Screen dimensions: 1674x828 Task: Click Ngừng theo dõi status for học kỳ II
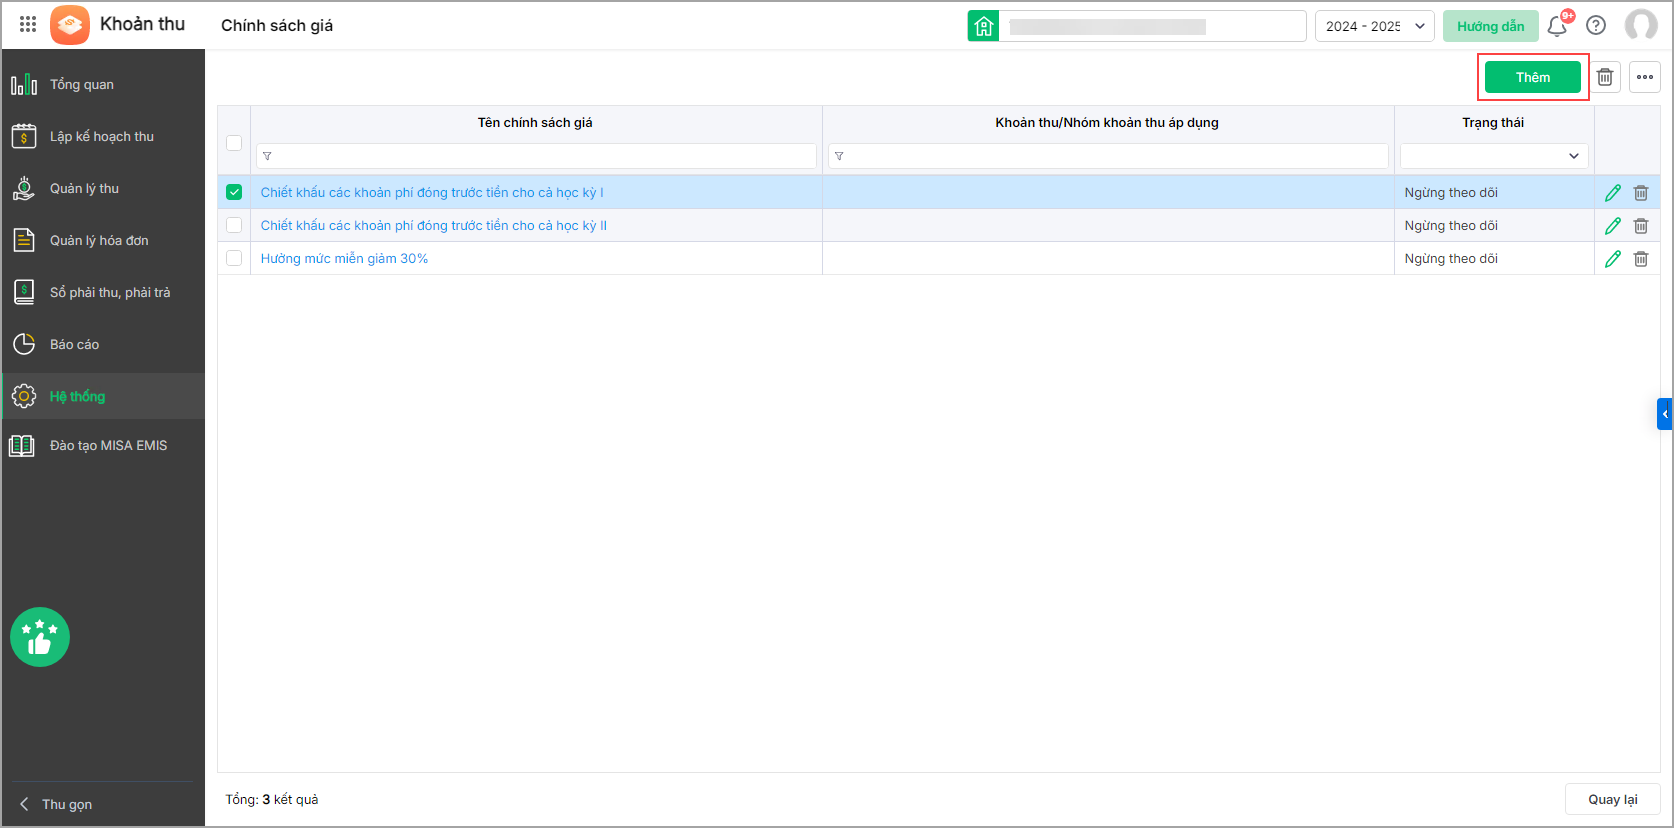[1451, 226]
